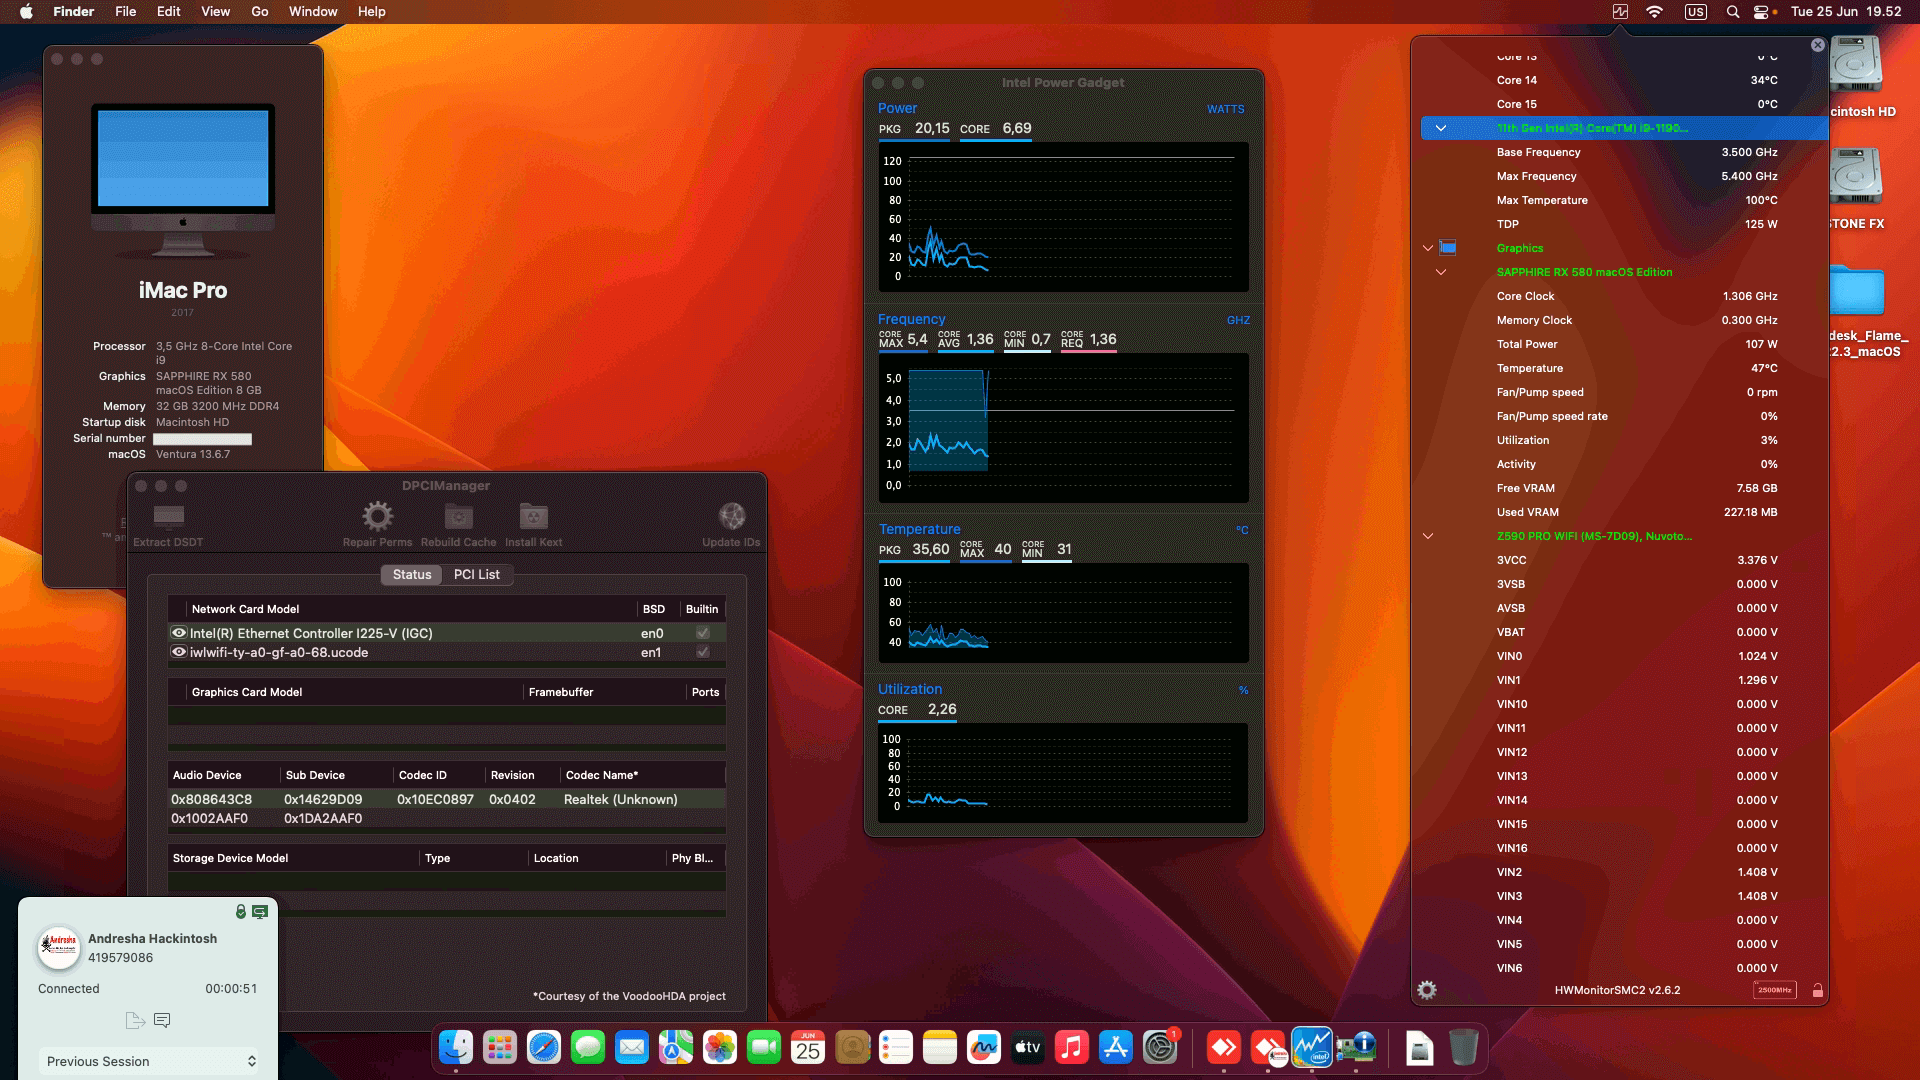Toggle visibility of iwlwifi-ty-a0-gf-a0-68.ucode entry
The image size is (1920, 1080).
coord(178,652)
